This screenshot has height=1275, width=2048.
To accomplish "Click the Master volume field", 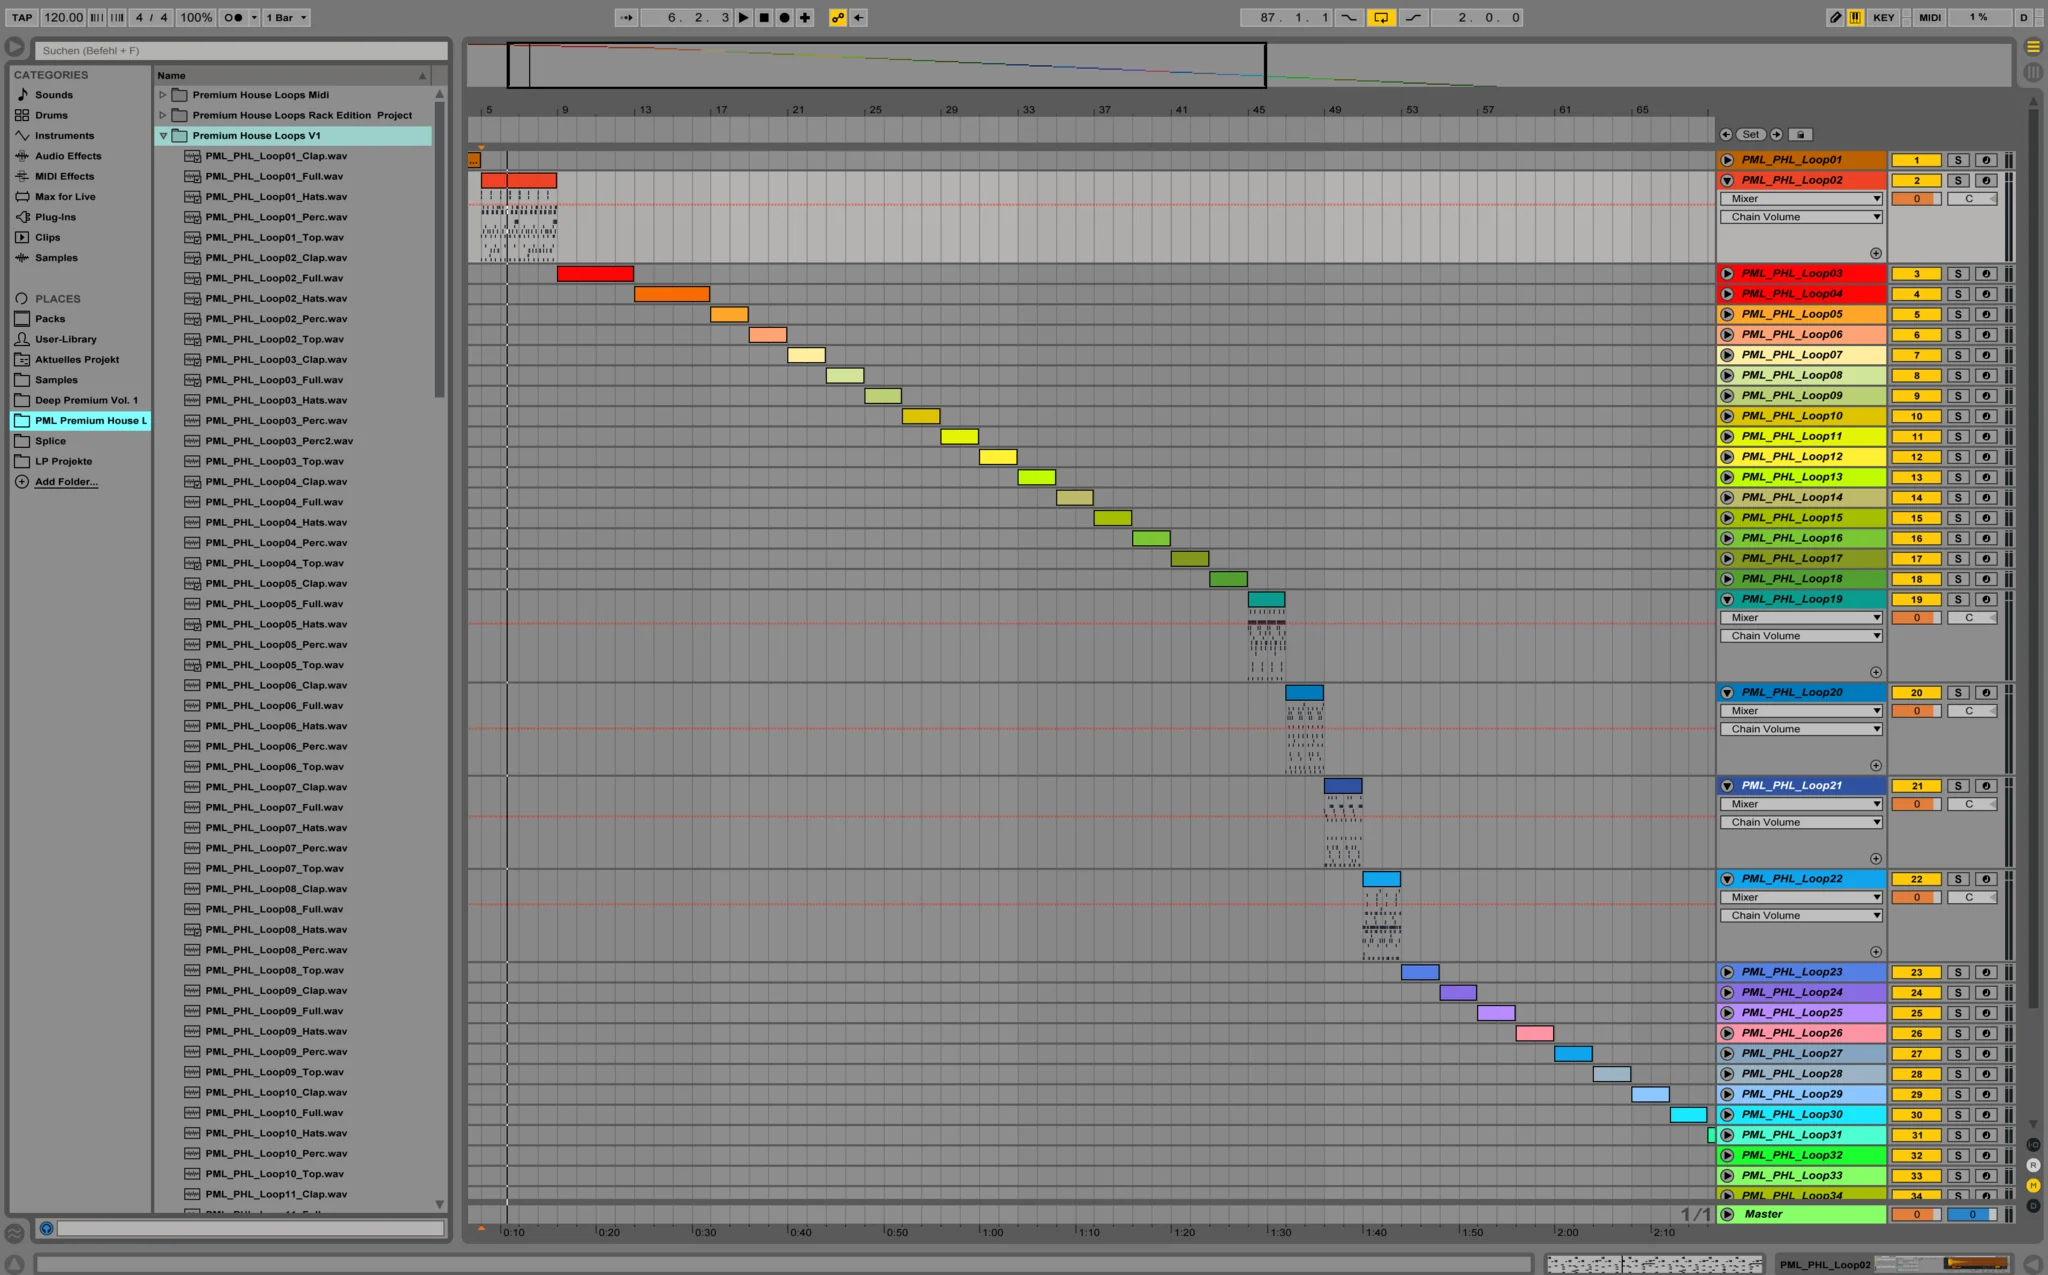I will pos(1916,1215).
